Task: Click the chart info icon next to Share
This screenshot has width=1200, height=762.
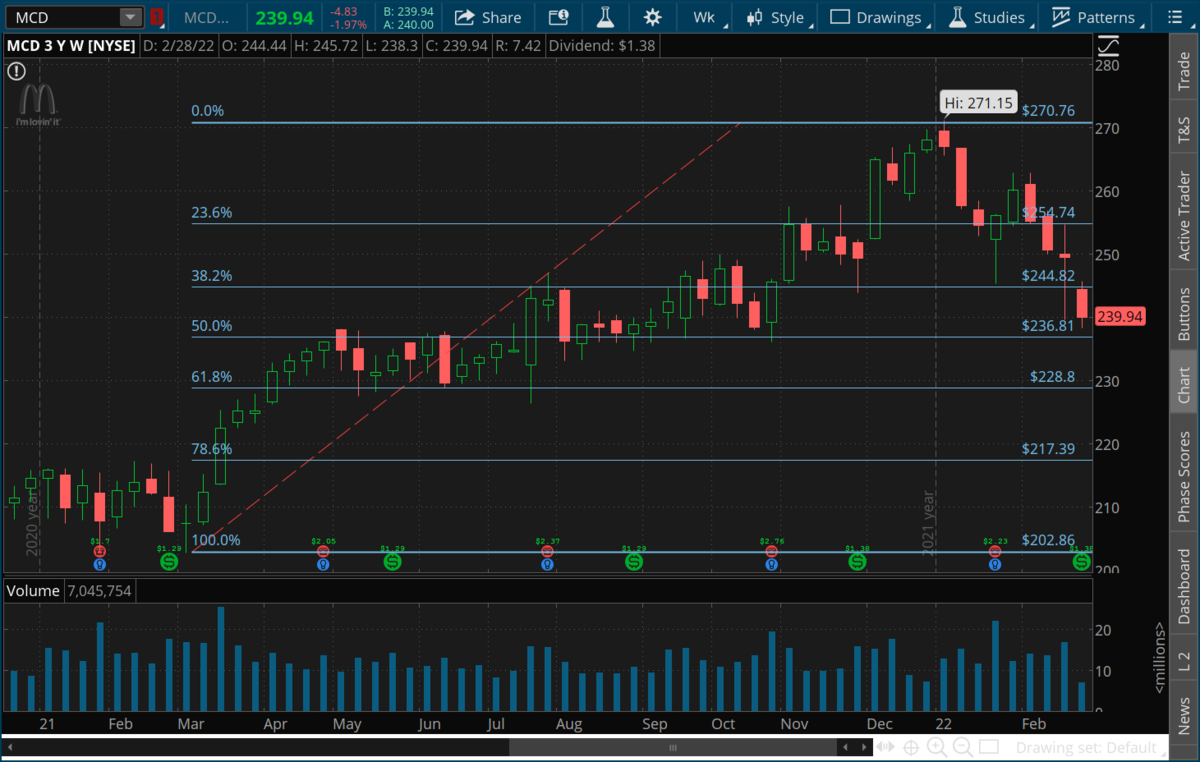Action: (x=559, y=17)
